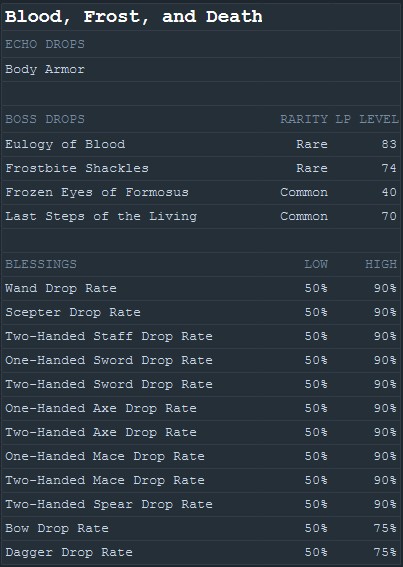Click the ECHO DROPS section header

tap(45, 44)
